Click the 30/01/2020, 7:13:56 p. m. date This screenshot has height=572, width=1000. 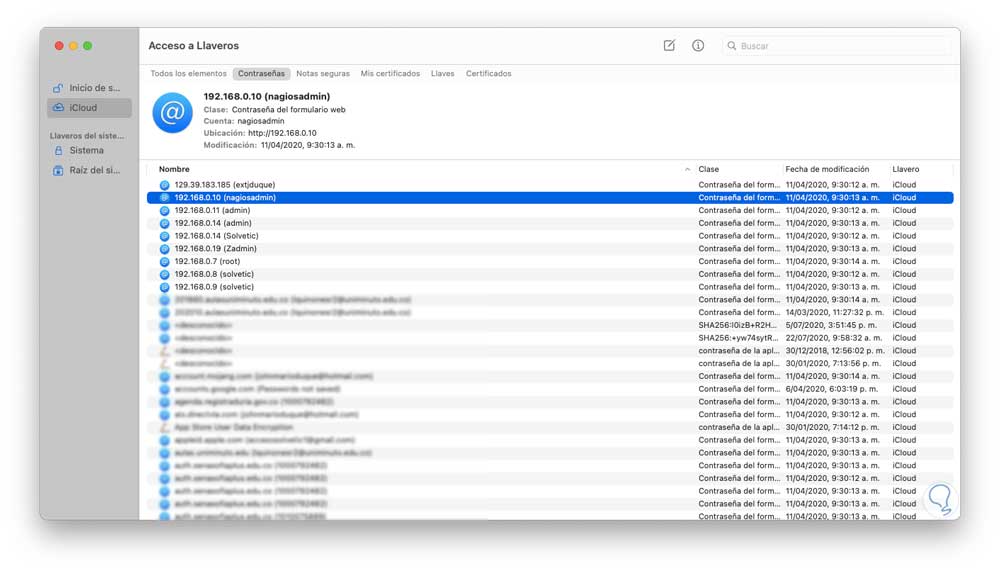832,363
